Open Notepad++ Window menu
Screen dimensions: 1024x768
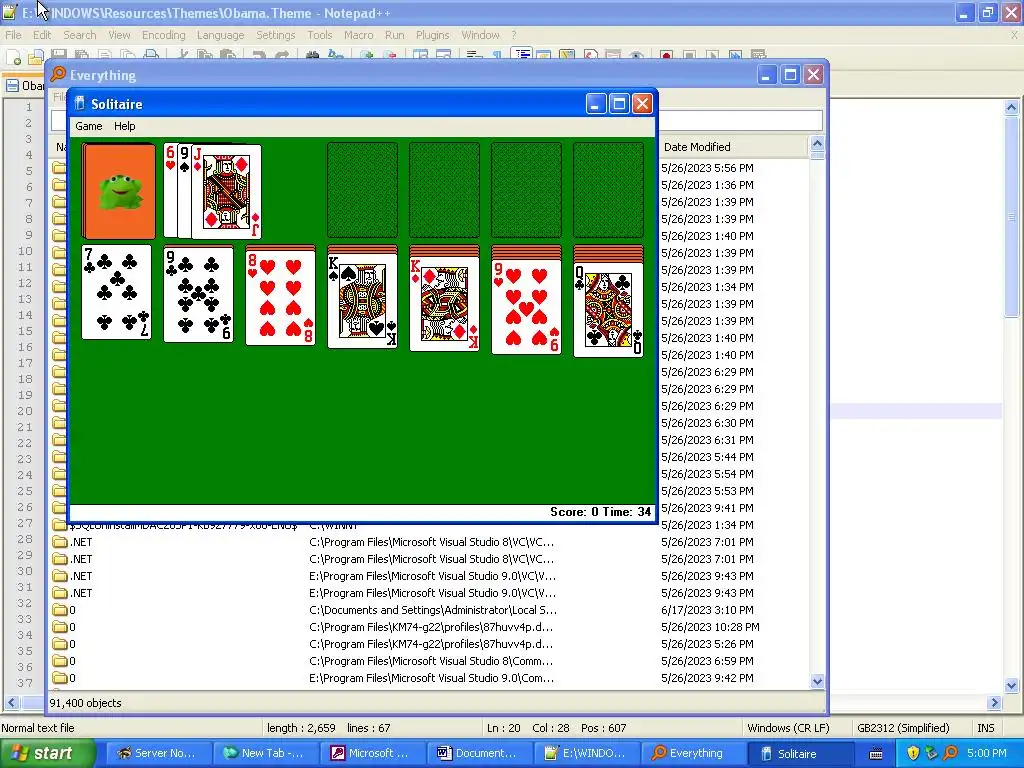pos(481,35)
